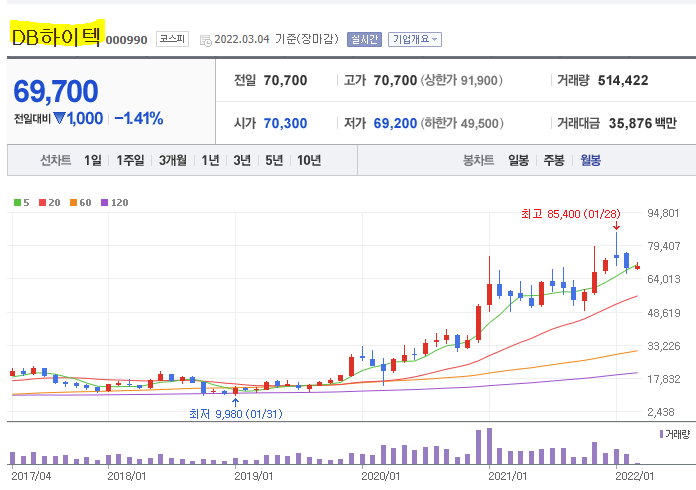Image resolution: width=696 pixels, height=490 pixels.
Task: Click the 코스피 market badge
Action: pos(172,39)
